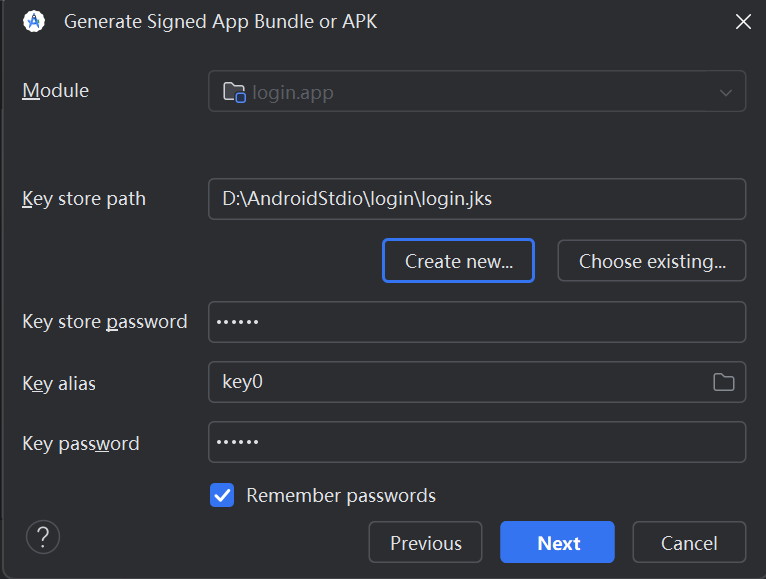Expand the Module dropdown chevron
Viewport: 766px width, 579px height.
coord(726,93)
